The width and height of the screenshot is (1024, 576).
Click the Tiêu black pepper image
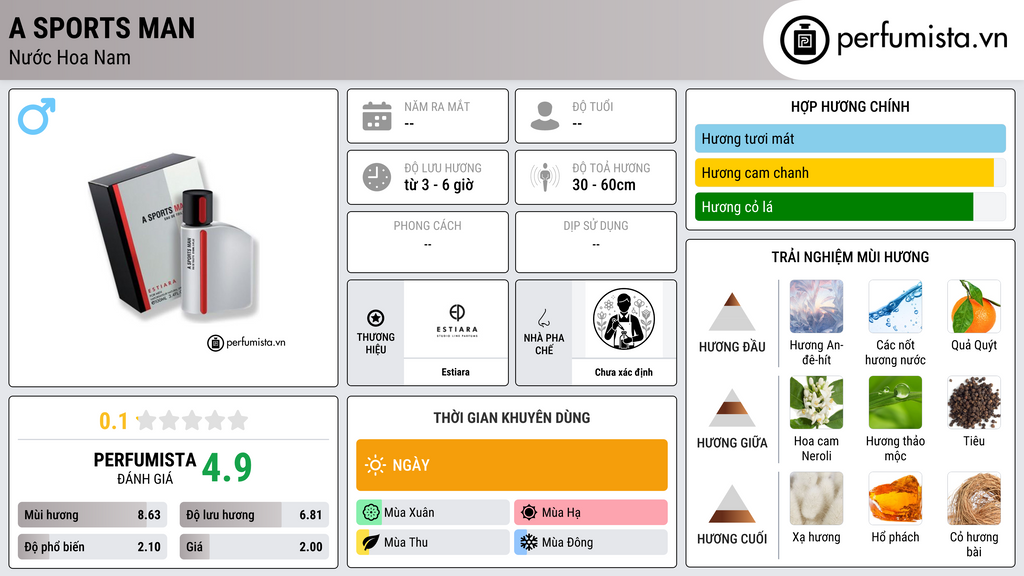(974, 402)
